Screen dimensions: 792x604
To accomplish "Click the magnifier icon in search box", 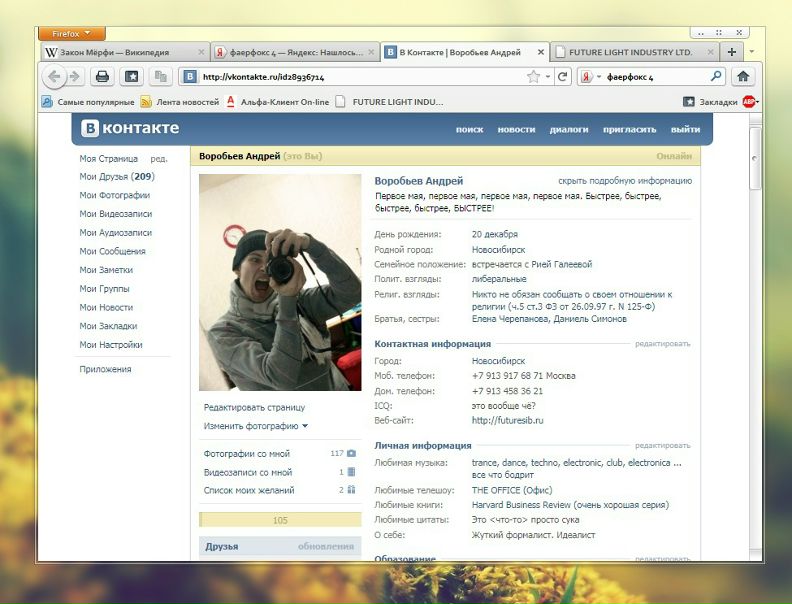I will pyautogui.click(x=716, y=76).
